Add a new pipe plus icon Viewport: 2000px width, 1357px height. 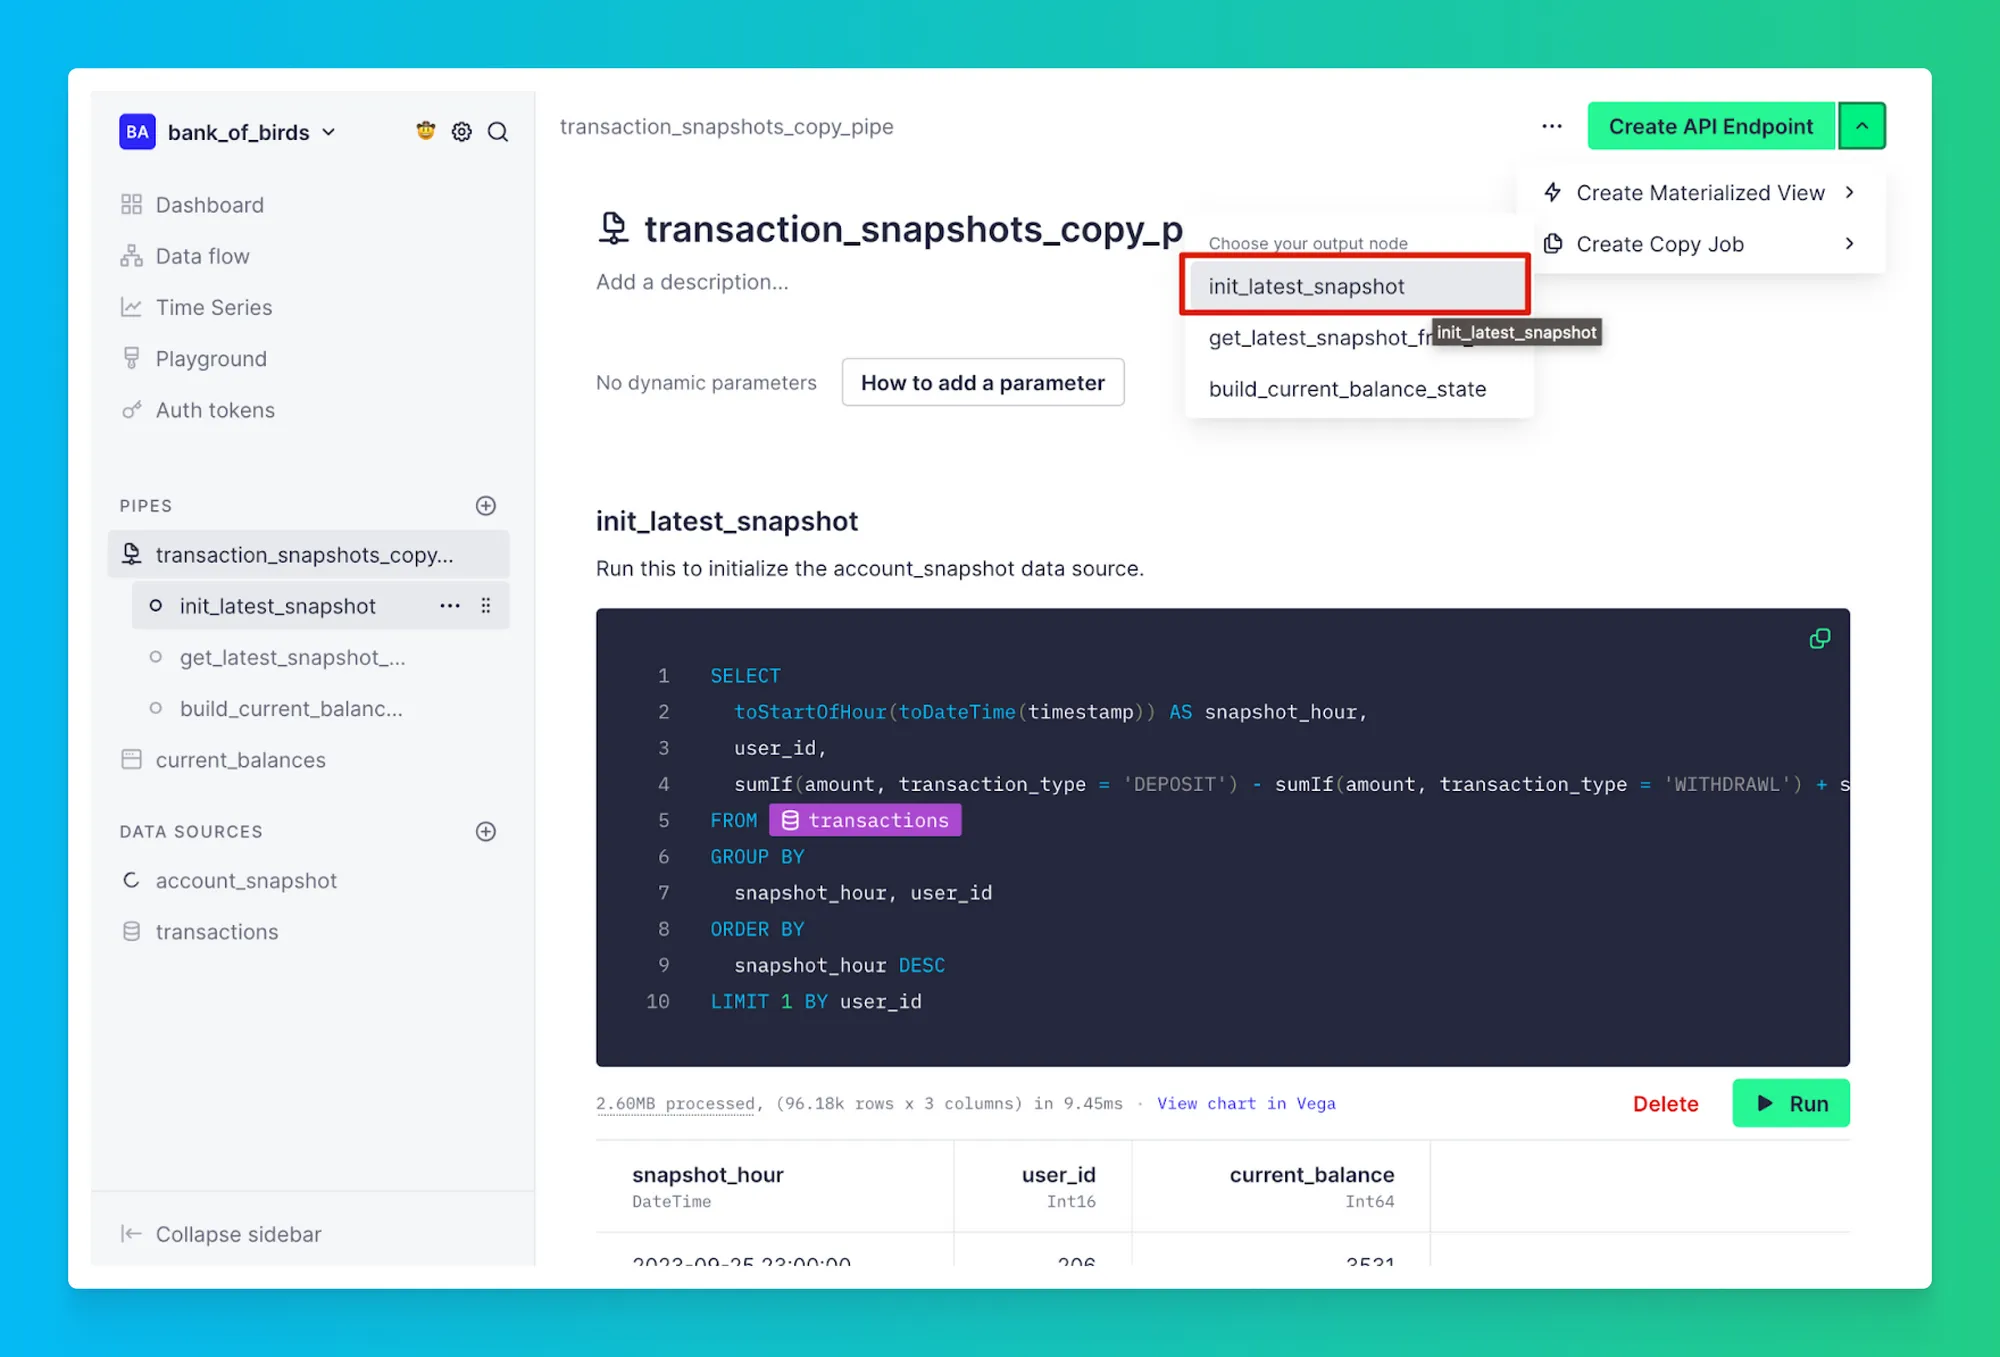click(486, 506)
